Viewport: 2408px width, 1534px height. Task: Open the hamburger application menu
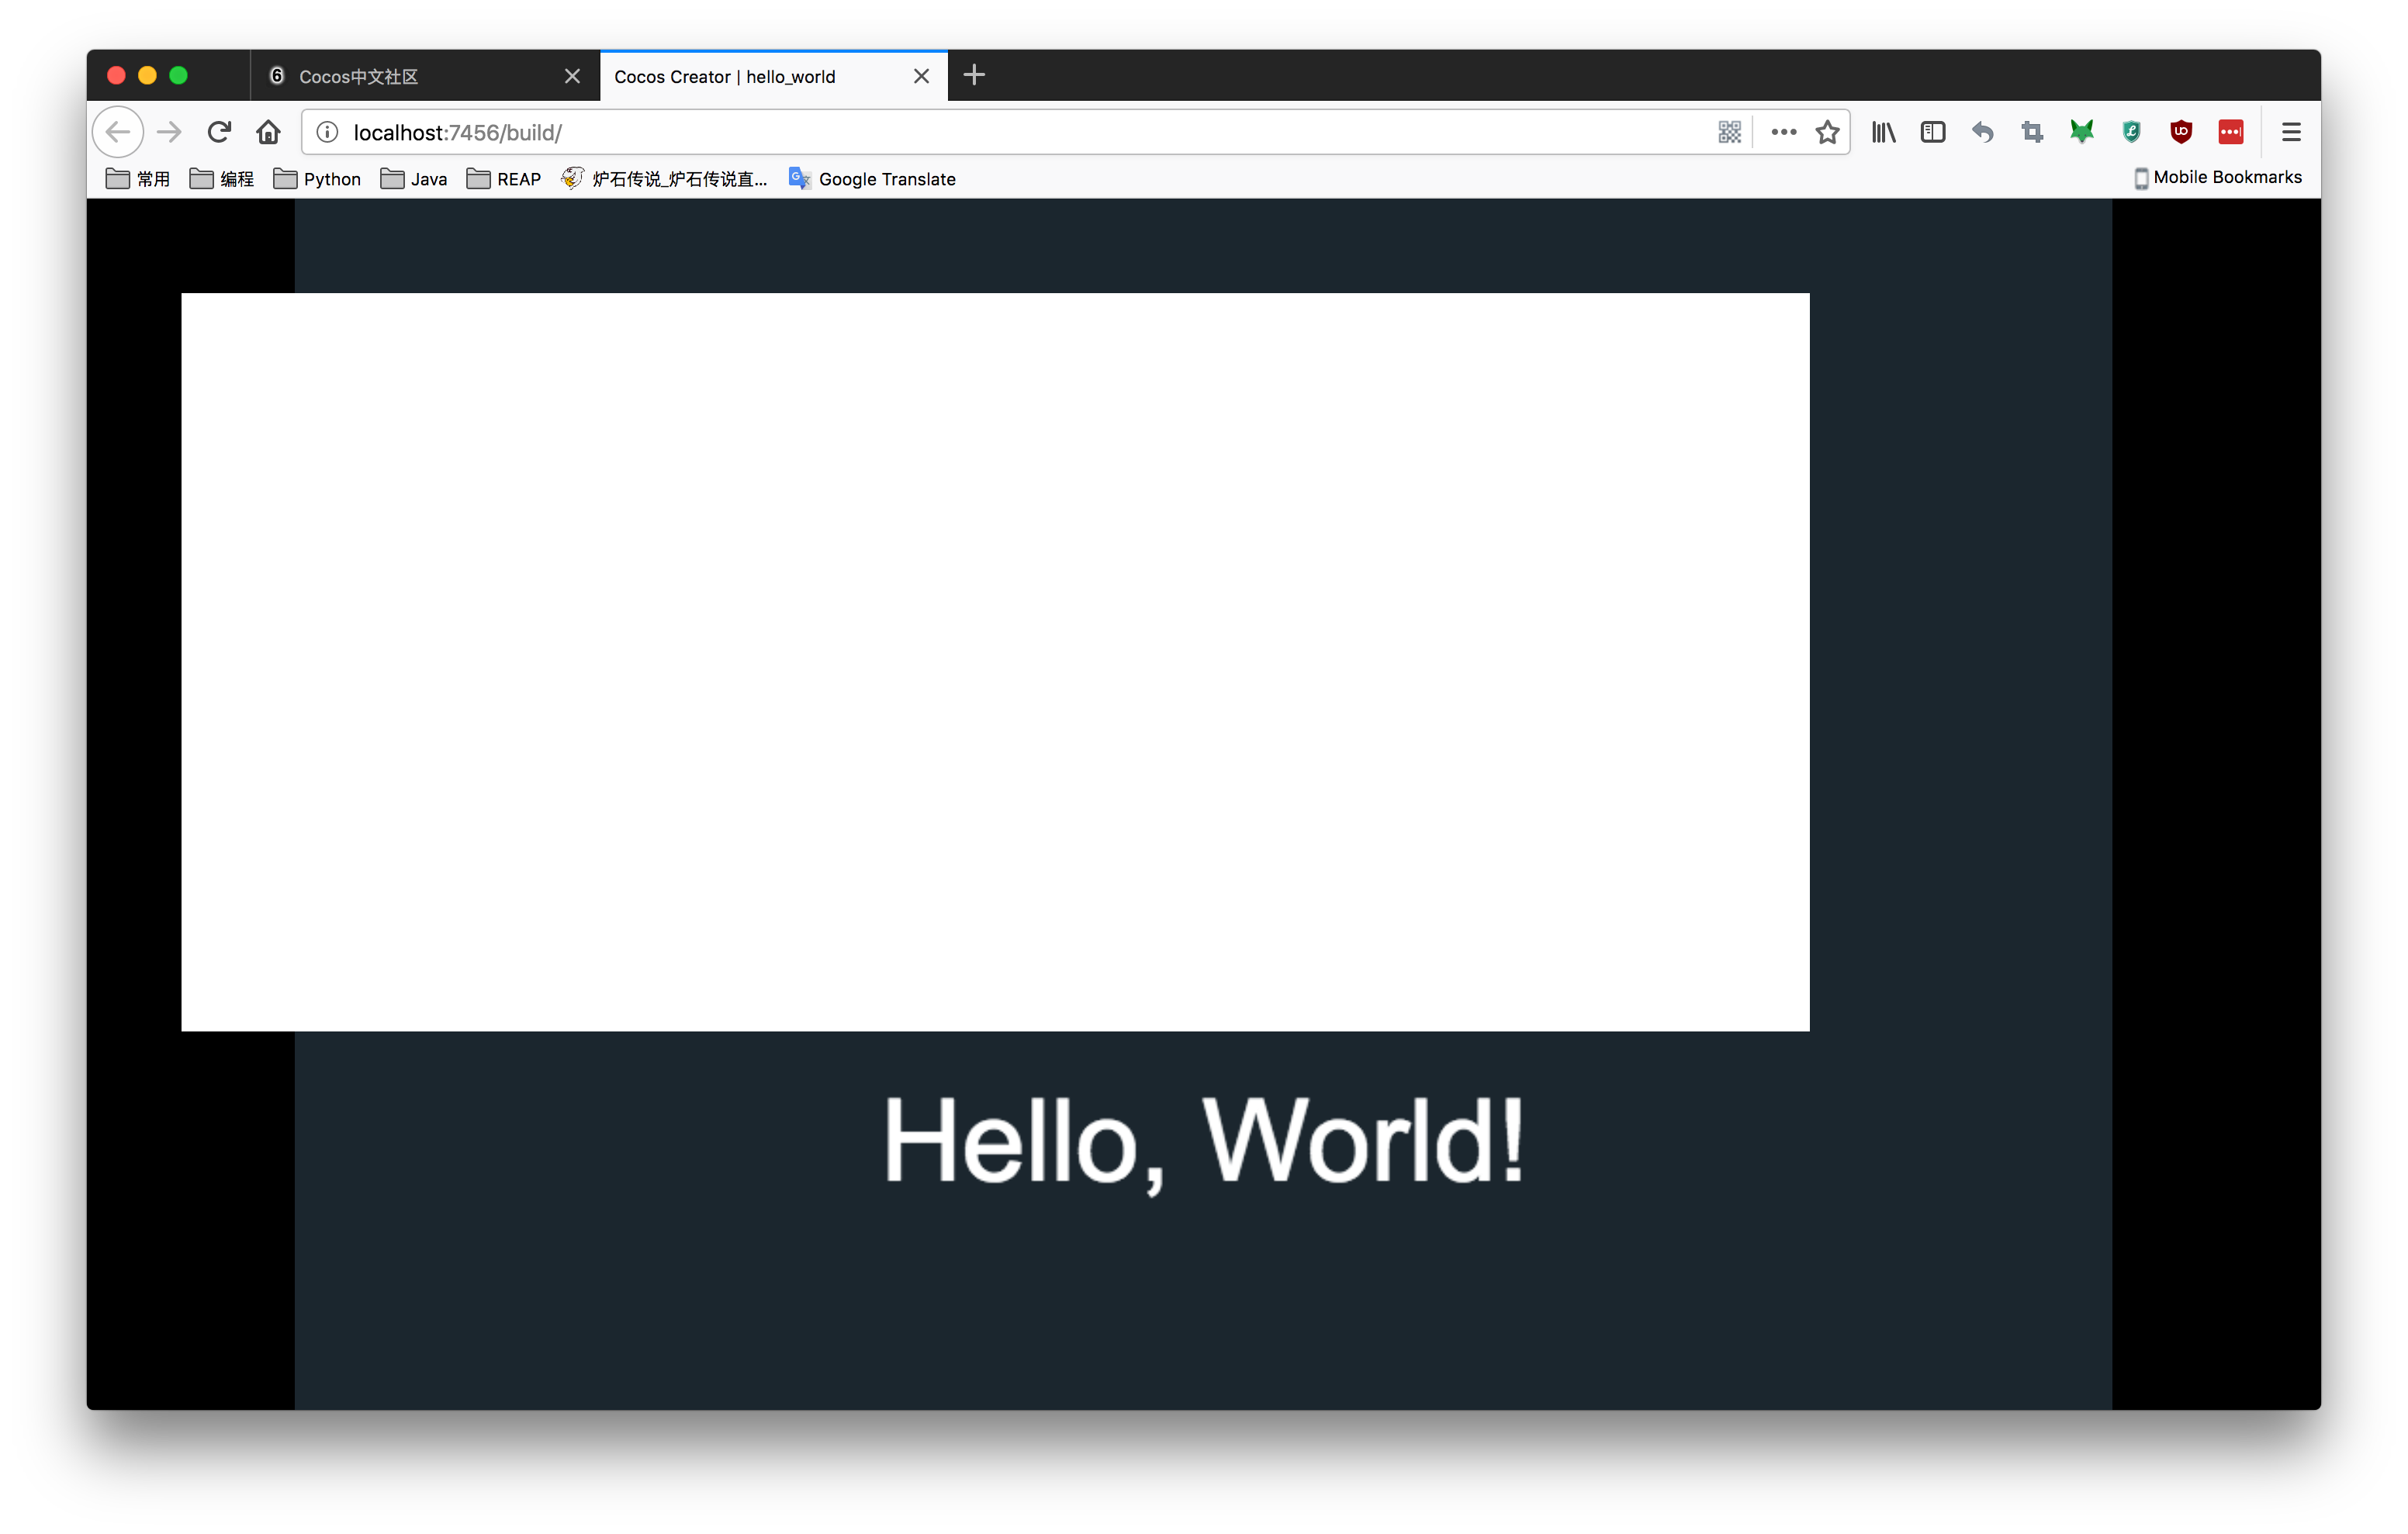tap(2291, 132)
